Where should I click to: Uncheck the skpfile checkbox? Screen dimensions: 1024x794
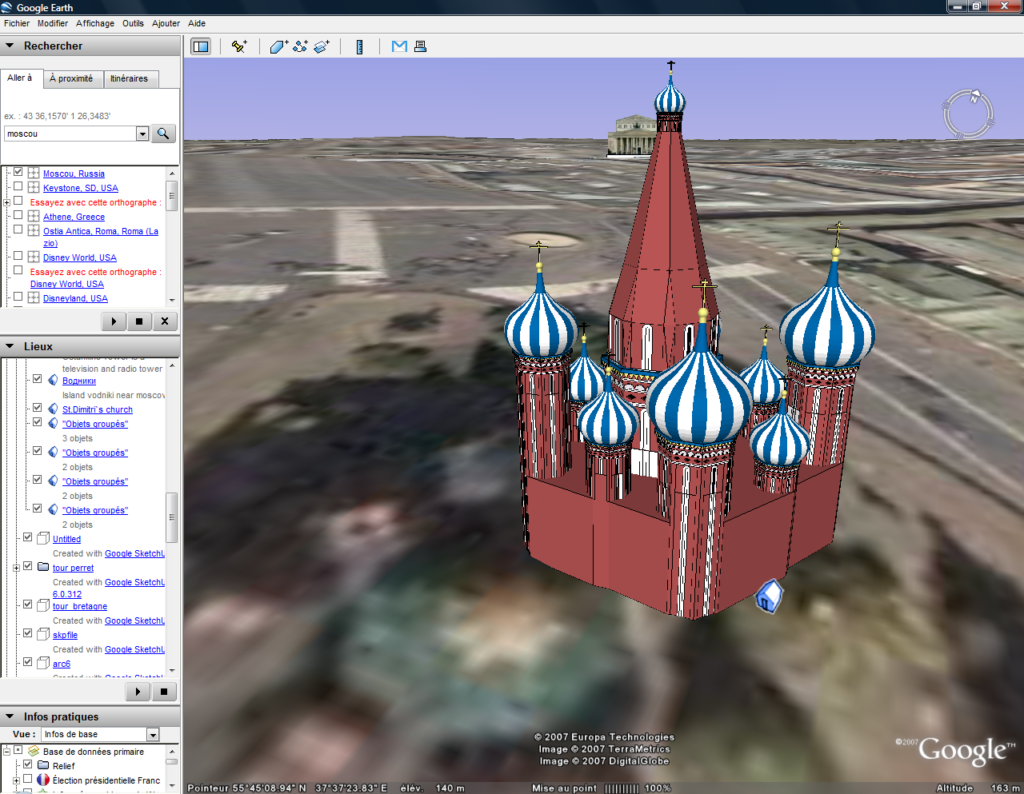coord(27,633)
